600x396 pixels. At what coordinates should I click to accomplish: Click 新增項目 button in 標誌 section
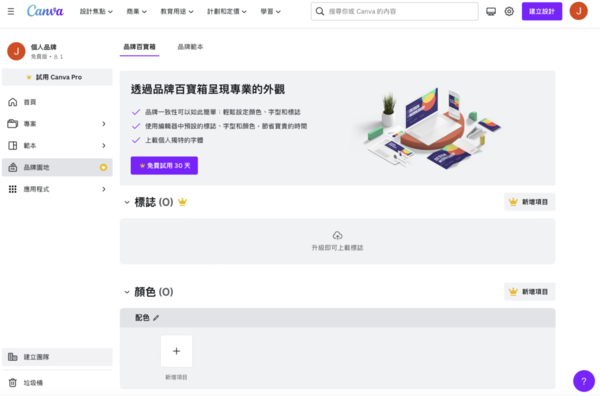point(530,202)
